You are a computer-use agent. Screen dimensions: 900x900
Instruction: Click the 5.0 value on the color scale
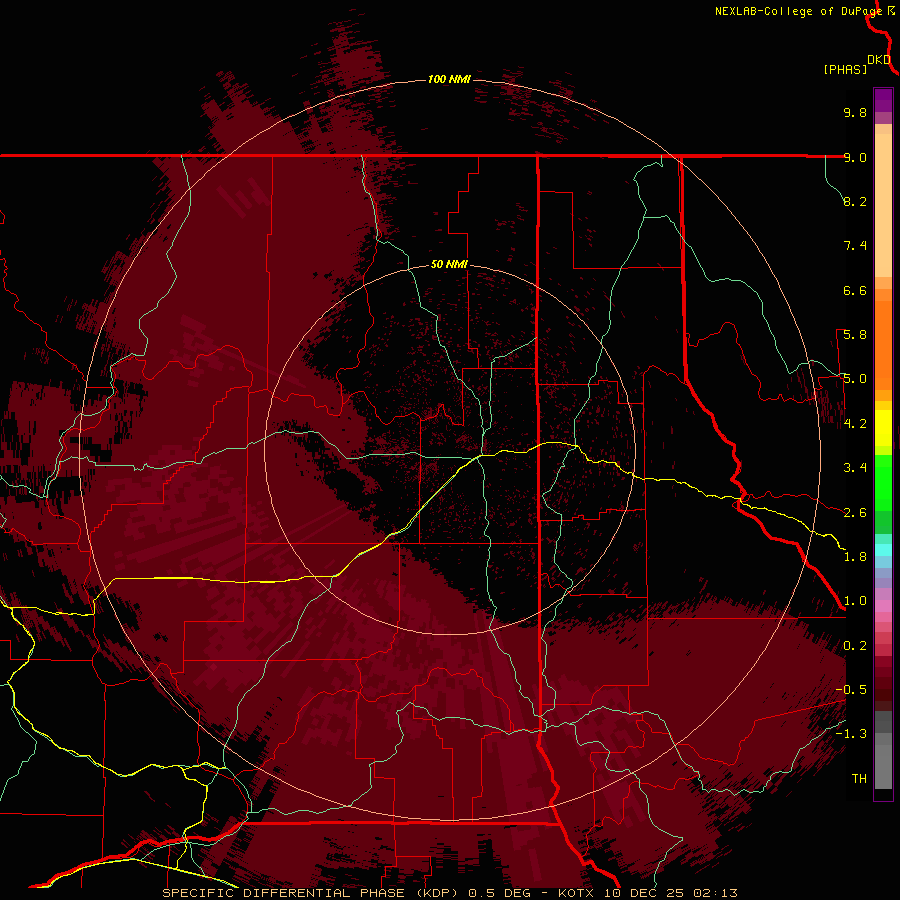[x=855, y=379]
